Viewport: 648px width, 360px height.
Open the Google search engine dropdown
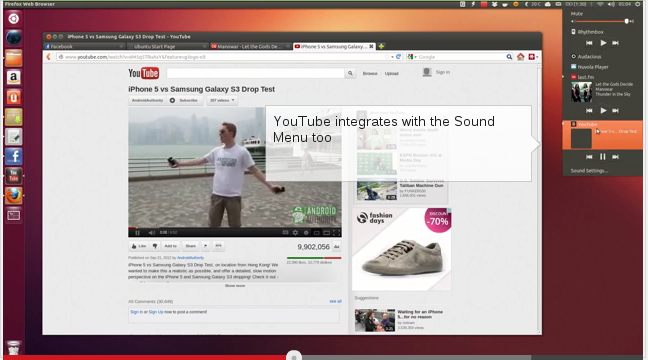tap(412, 57)
